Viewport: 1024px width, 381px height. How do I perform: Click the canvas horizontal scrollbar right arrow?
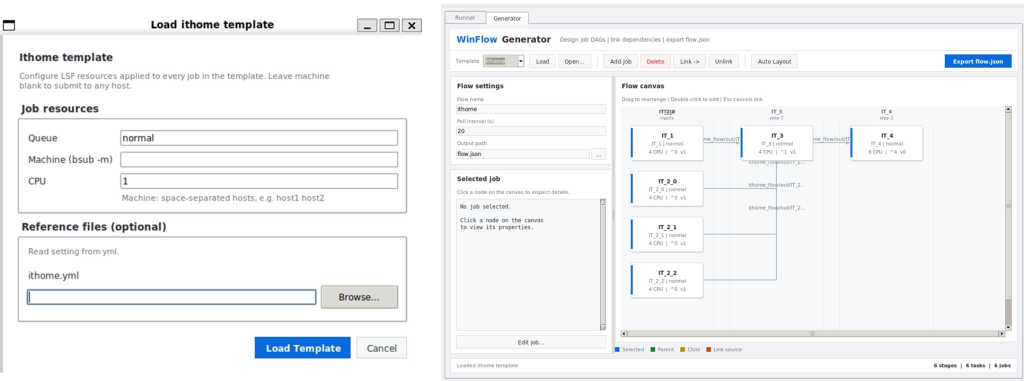pos(1002,334)
